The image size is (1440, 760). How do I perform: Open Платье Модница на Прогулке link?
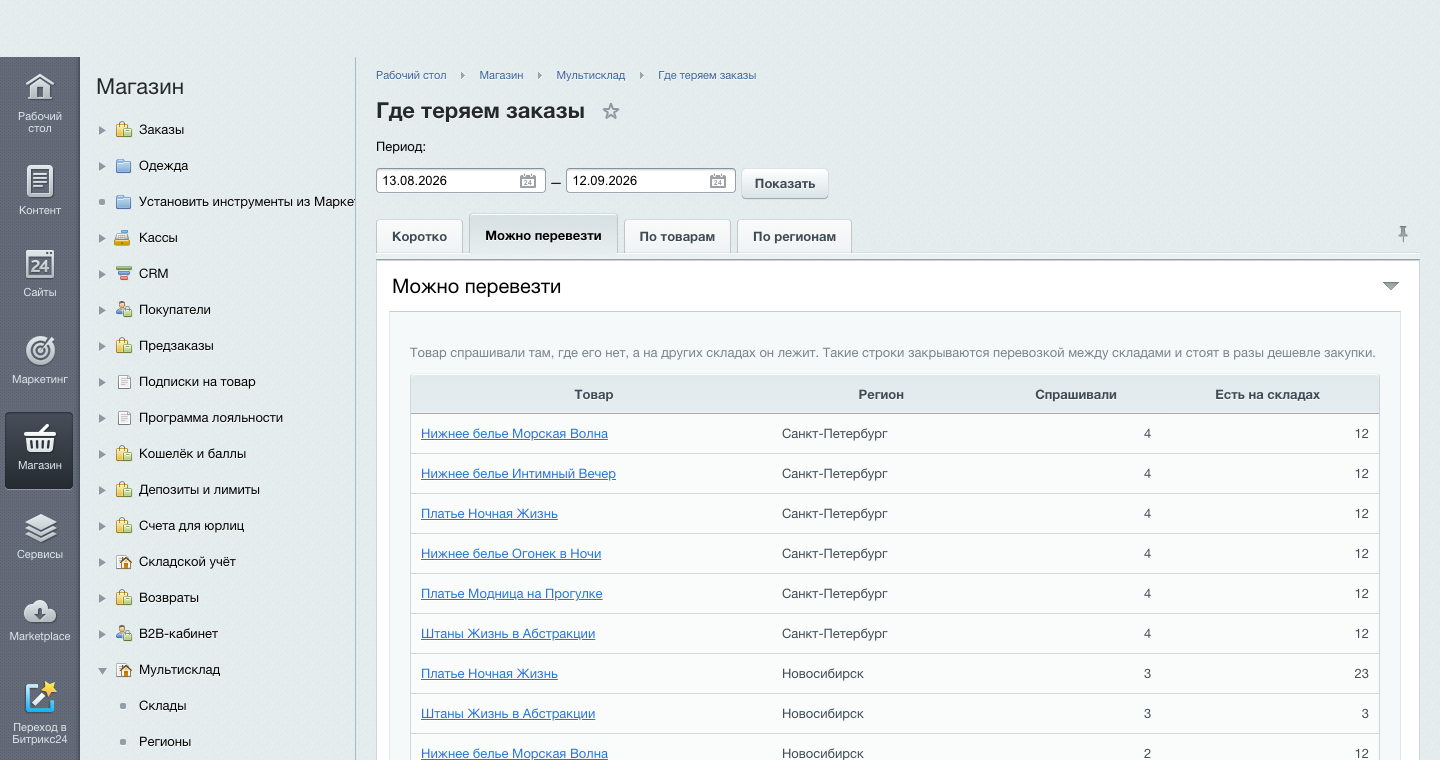click(511, 593)
